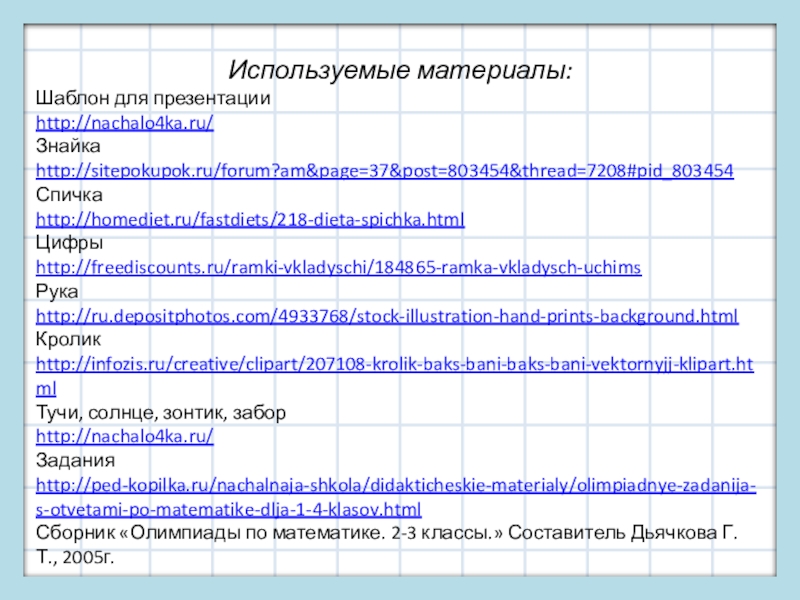The height and width of the screenshot is (600, 800).
Task: Open the infozis.ru krolik clipart link
Action: (x=394, y=364)
